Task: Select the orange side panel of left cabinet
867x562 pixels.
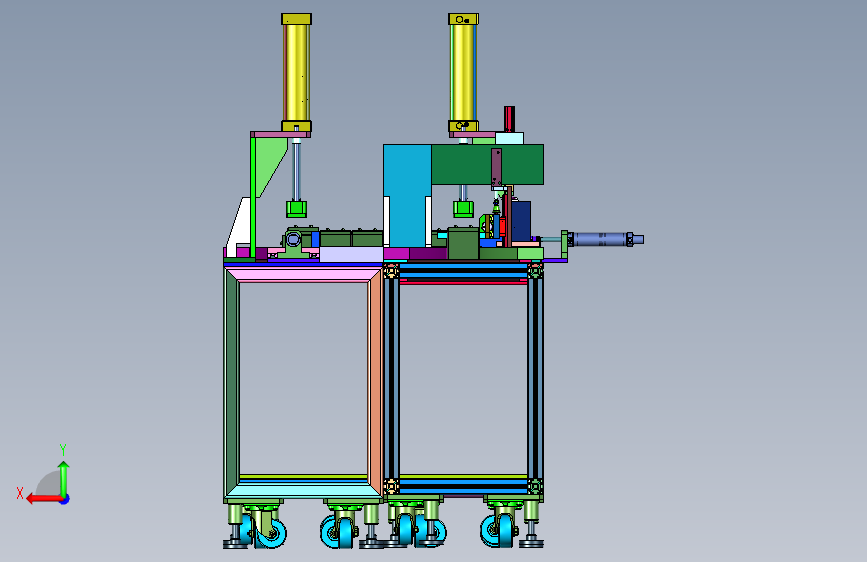Action: point(377,380)
